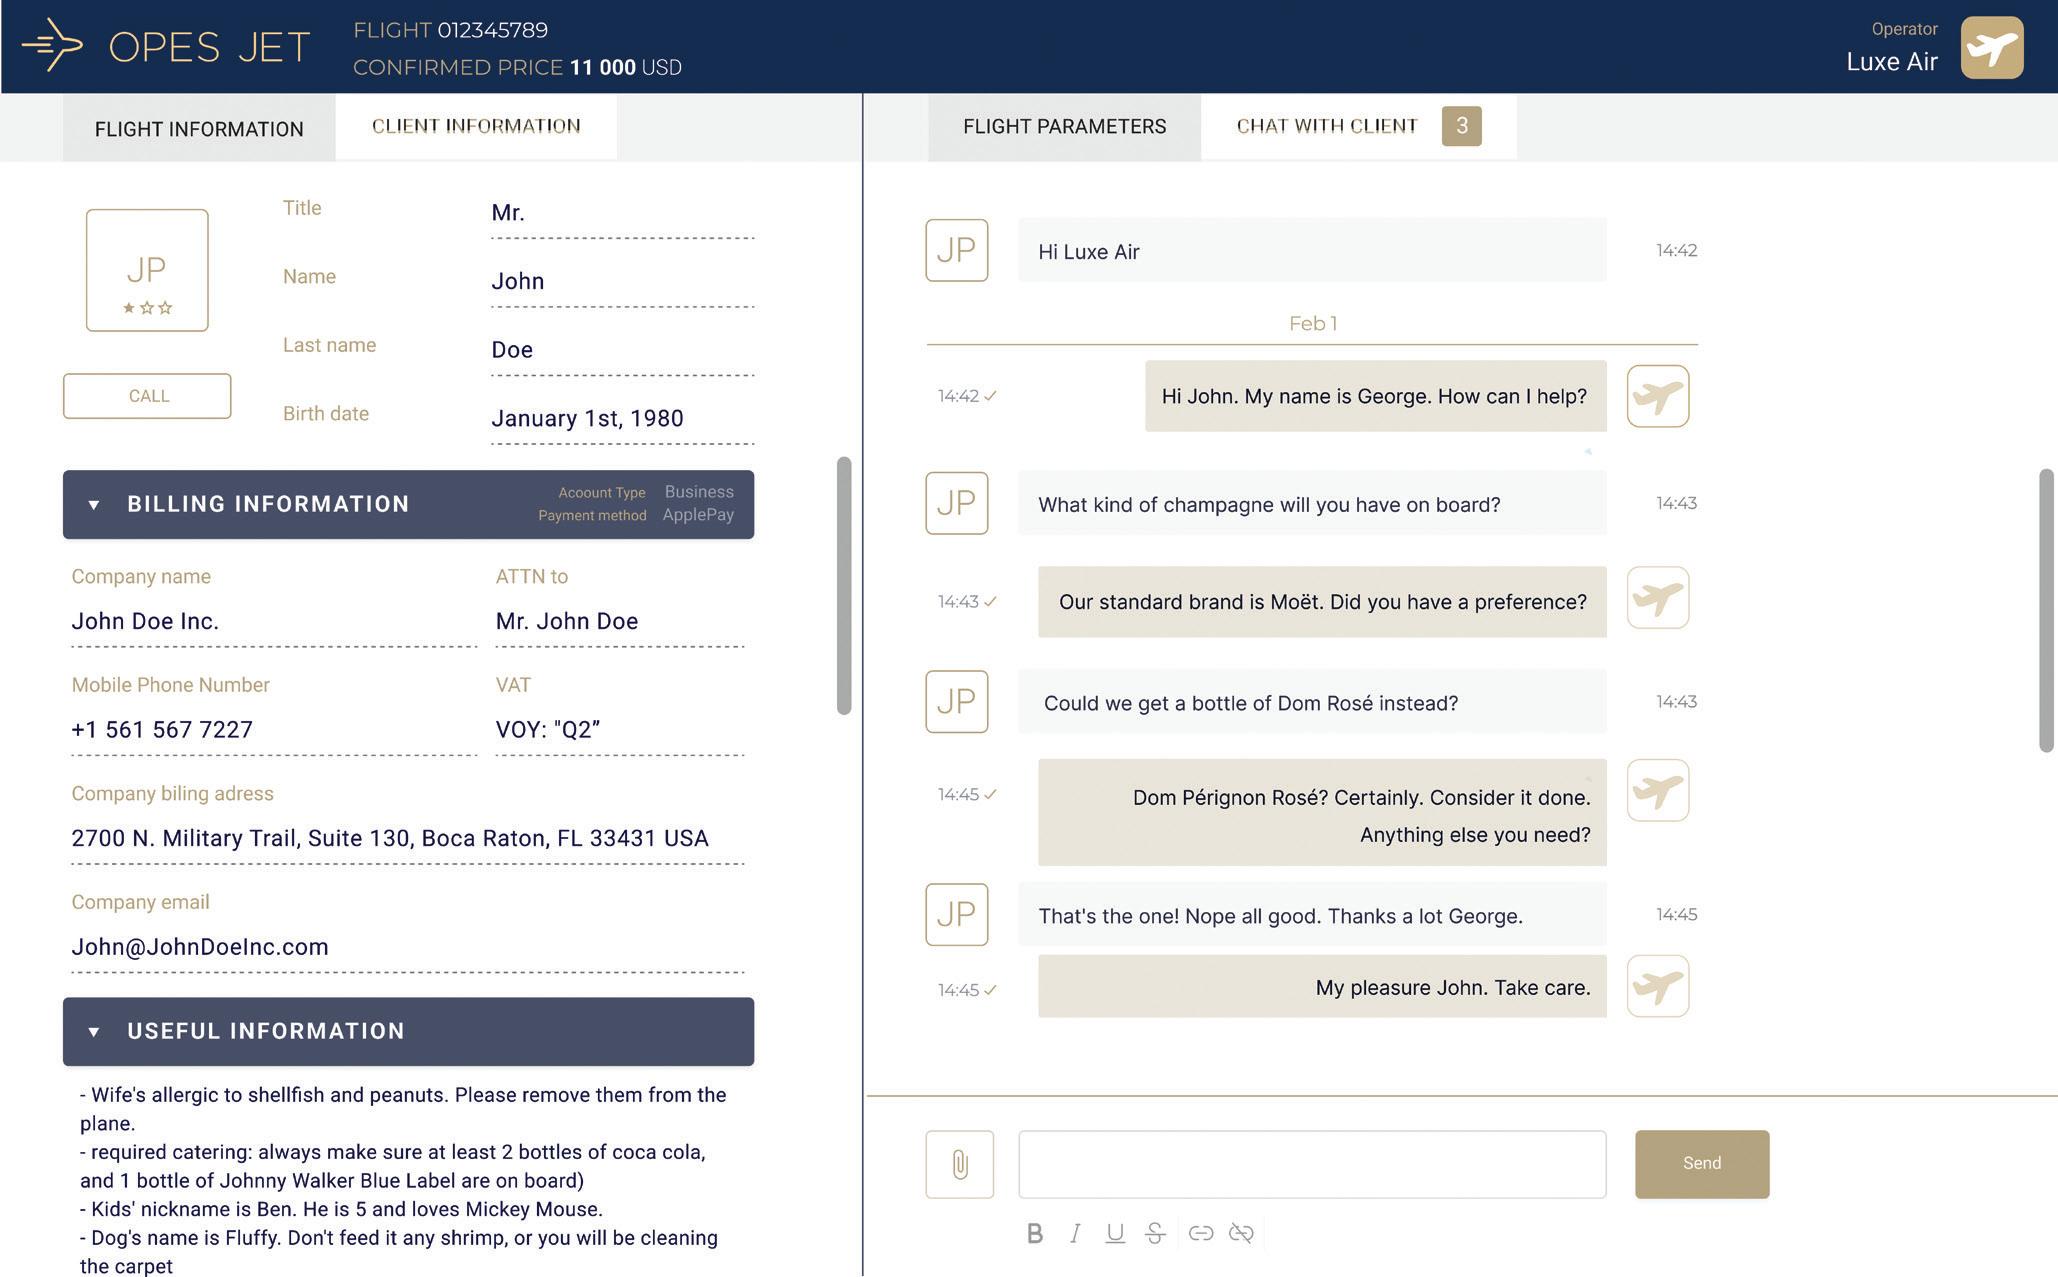Remove link with unlink icon
This screenshot has height=1277, width=2058.
click(1241, 1234)
